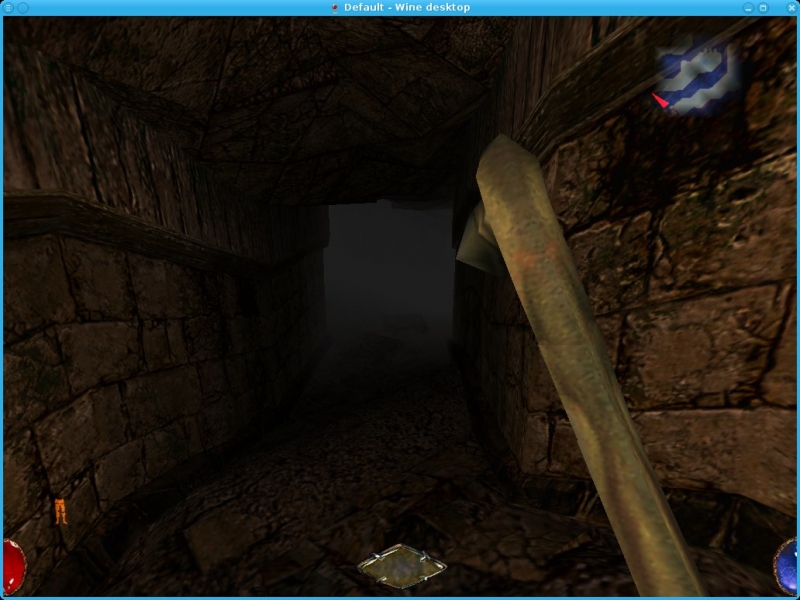Click the red health orb

(x=11, y=563)
